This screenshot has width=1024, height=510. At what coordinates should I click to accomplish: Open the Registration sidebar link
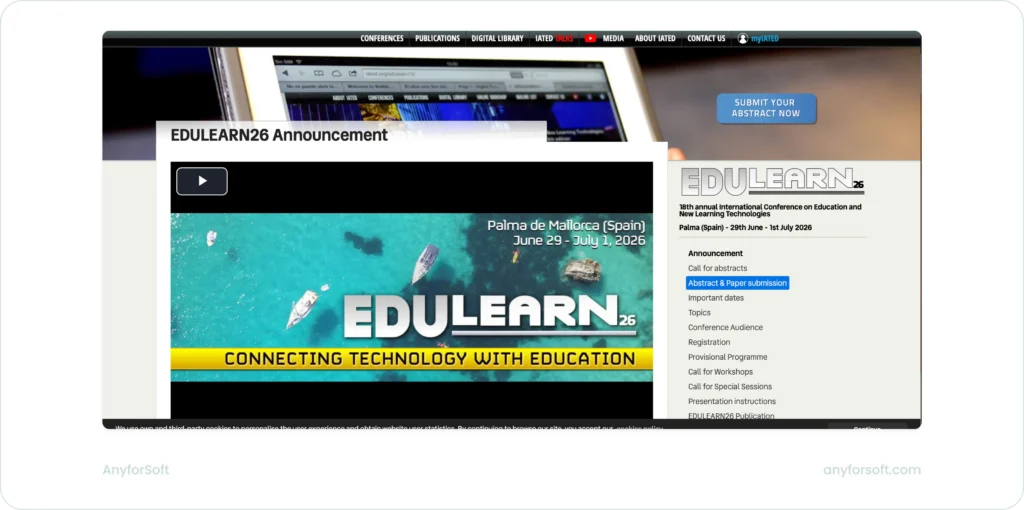709,342
